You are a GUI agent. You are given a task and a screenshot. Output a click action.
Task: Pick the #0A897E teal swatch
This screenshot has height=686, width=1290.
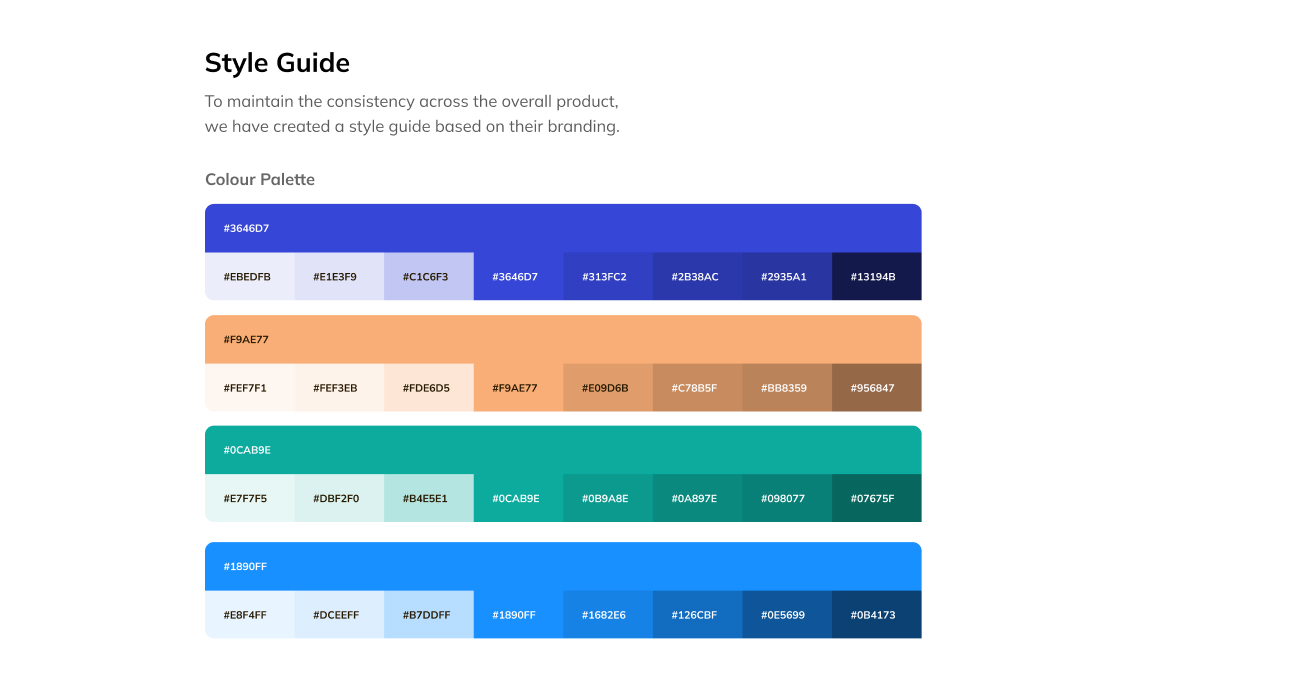click(697, 498)
